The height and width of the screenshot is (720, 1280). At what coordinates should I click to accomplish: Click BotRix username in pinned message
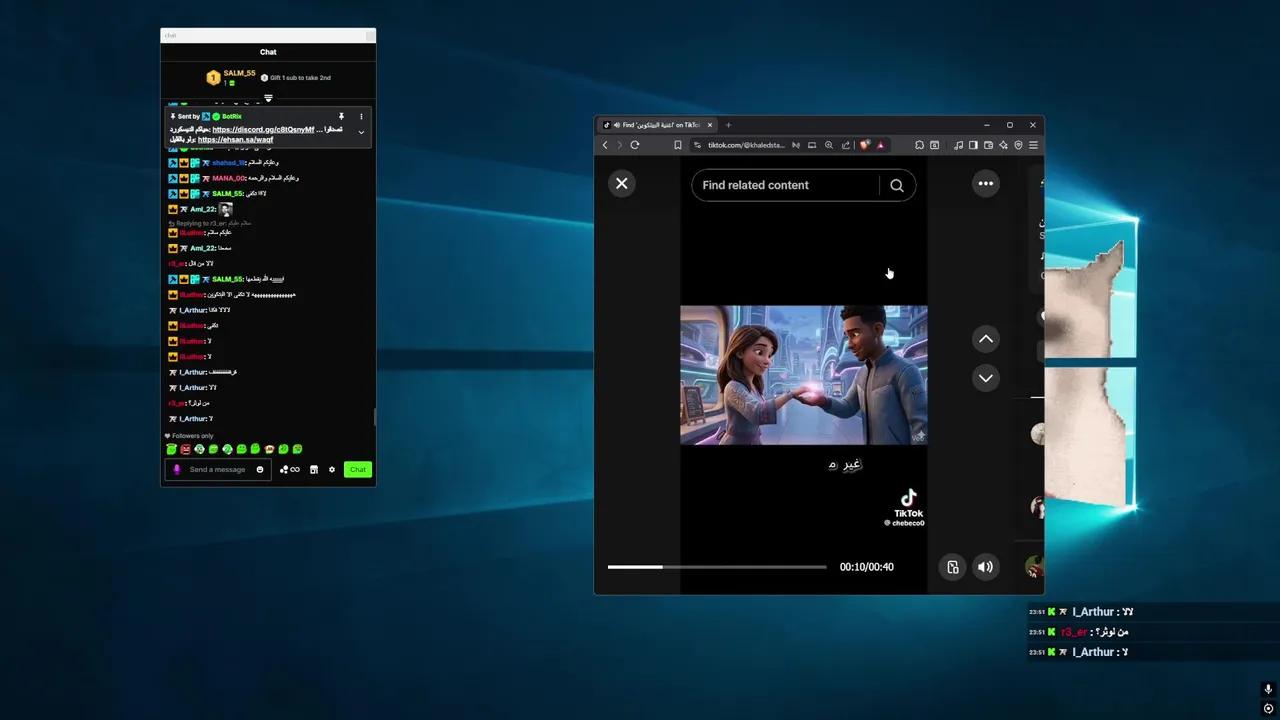click(x=232, y=117)
